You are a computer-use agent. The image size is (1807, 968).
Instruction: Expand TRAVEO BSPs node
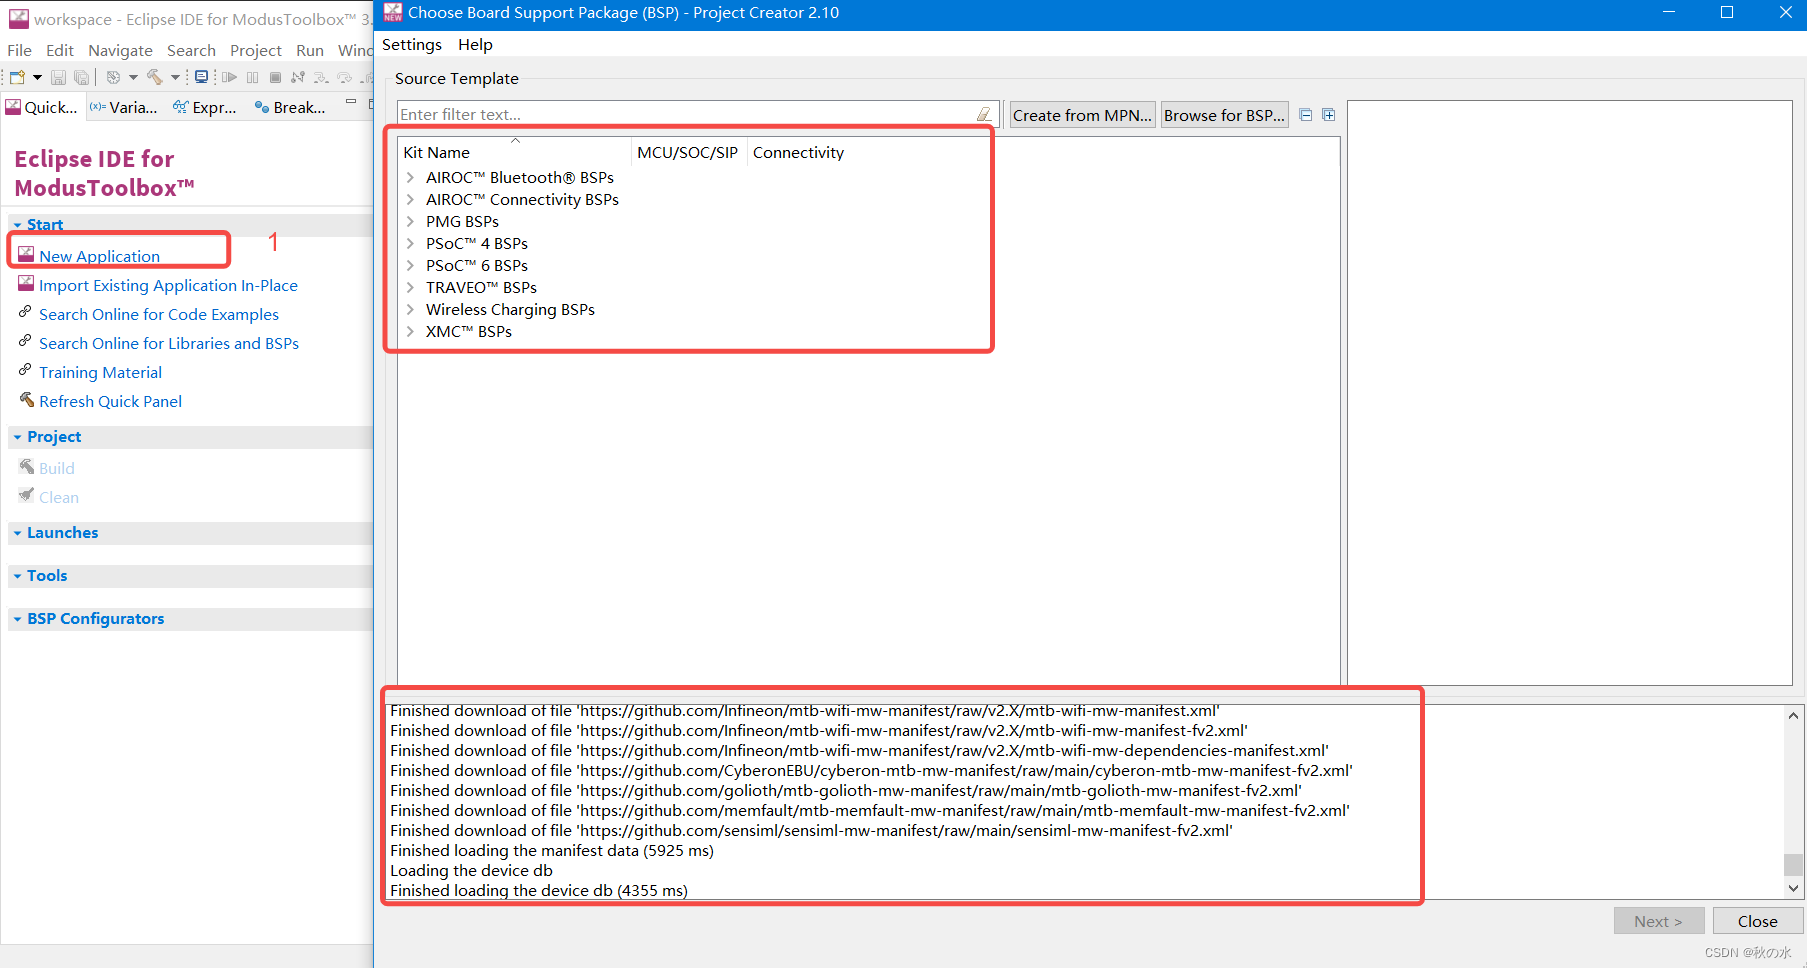tap(410, 287)
